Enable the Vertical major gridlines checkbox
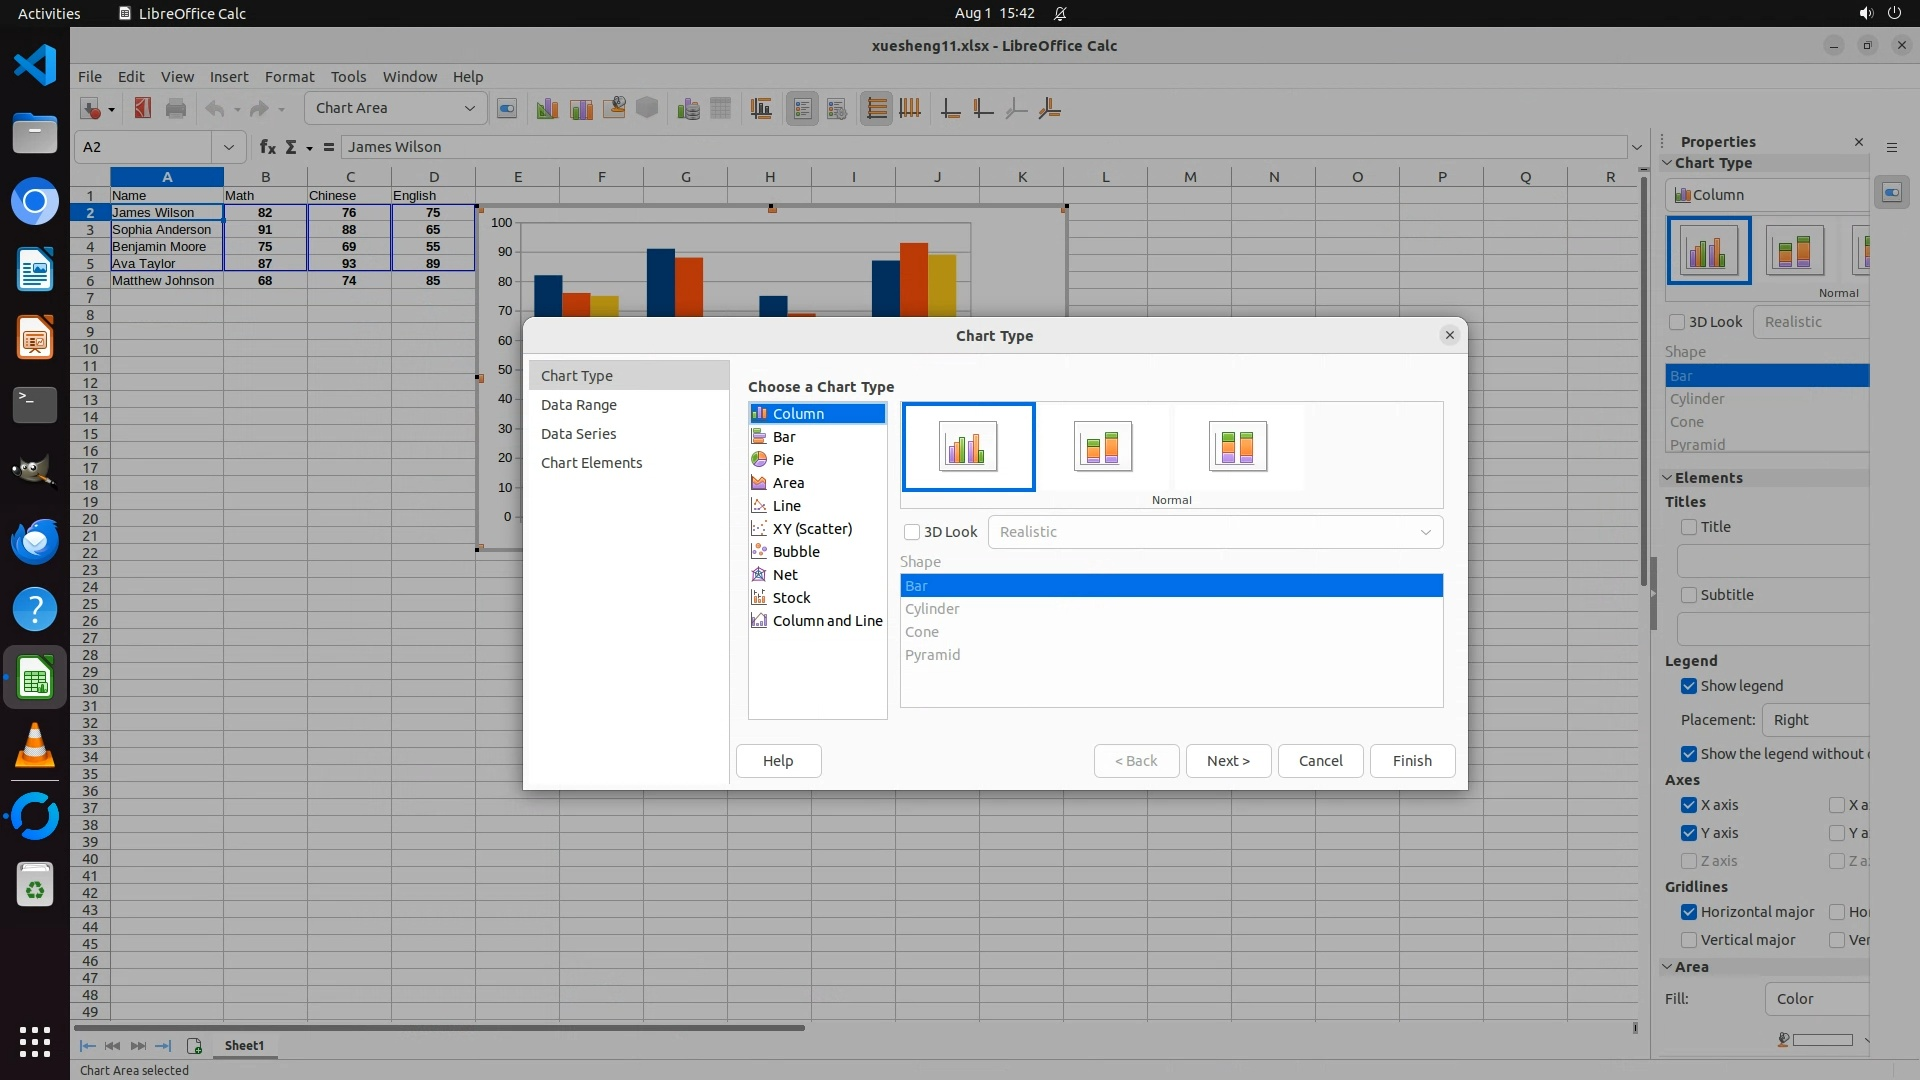 pyautogui.click(x=1689, y=940)
